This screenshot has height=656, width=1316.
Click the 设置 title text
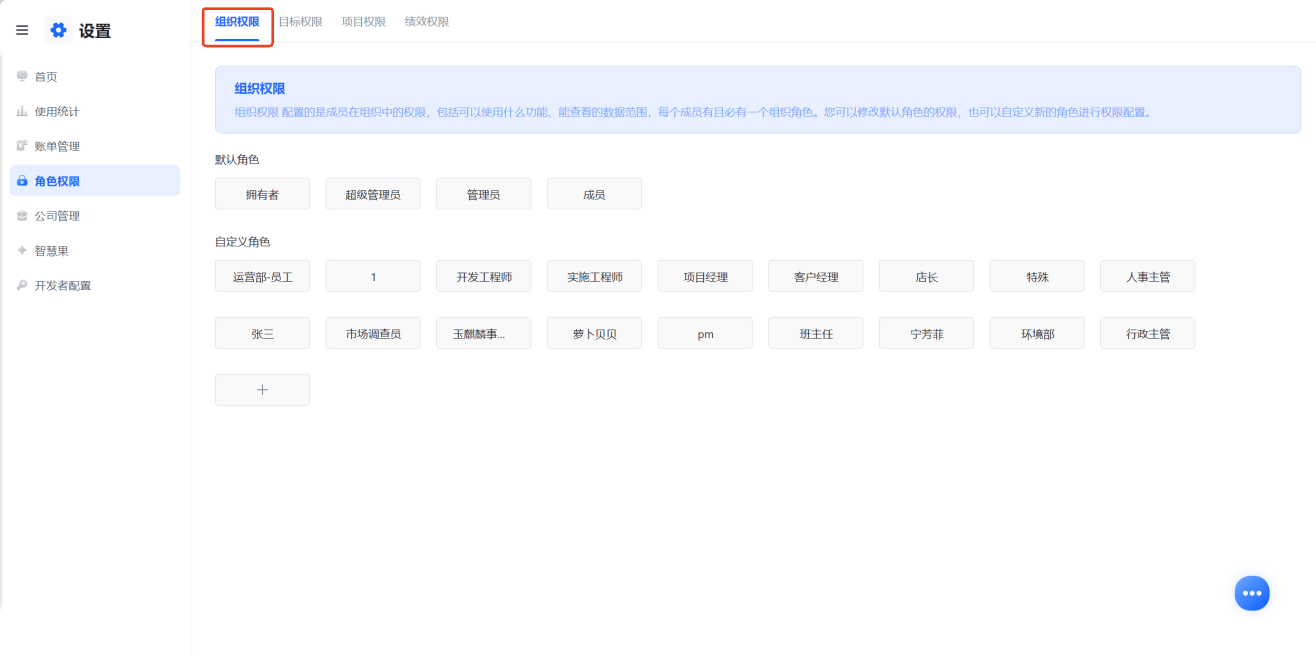95,31
